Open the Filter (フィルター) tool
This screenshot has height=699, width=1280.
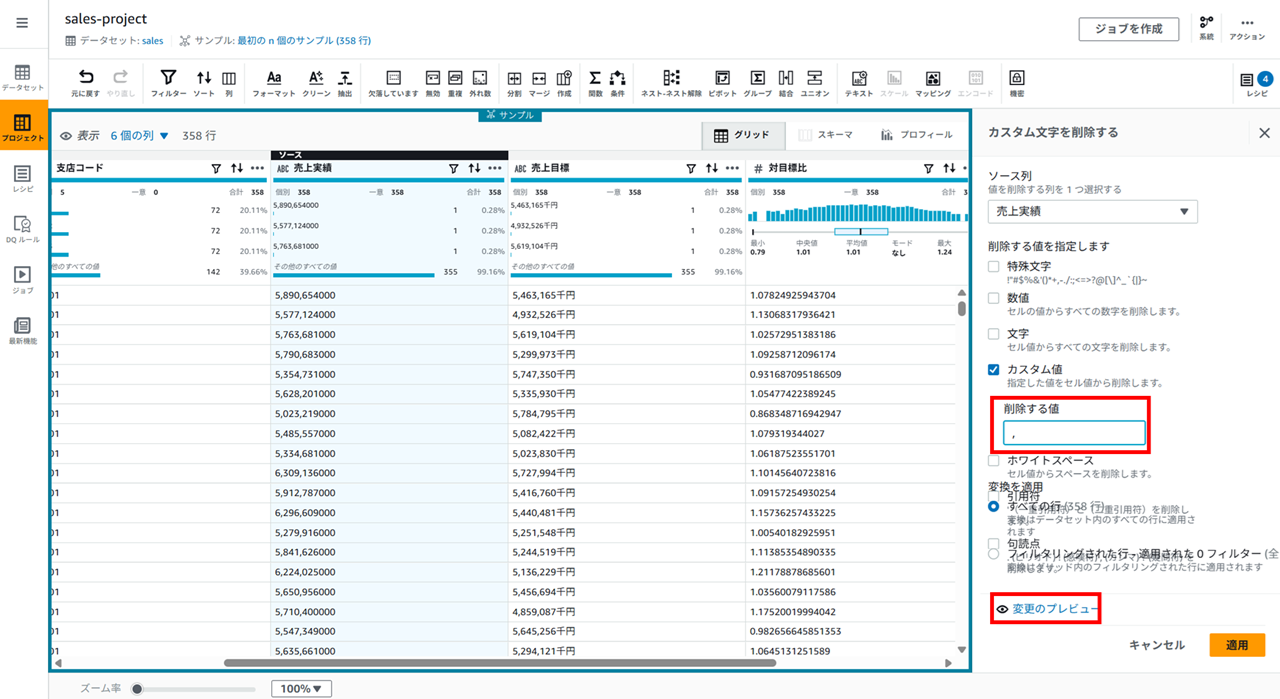tap(168, 83)
